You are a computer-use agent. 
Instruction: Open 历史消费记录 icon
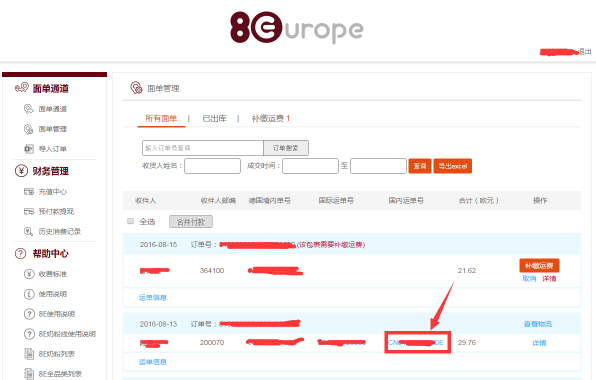click(x=29, y=231)
